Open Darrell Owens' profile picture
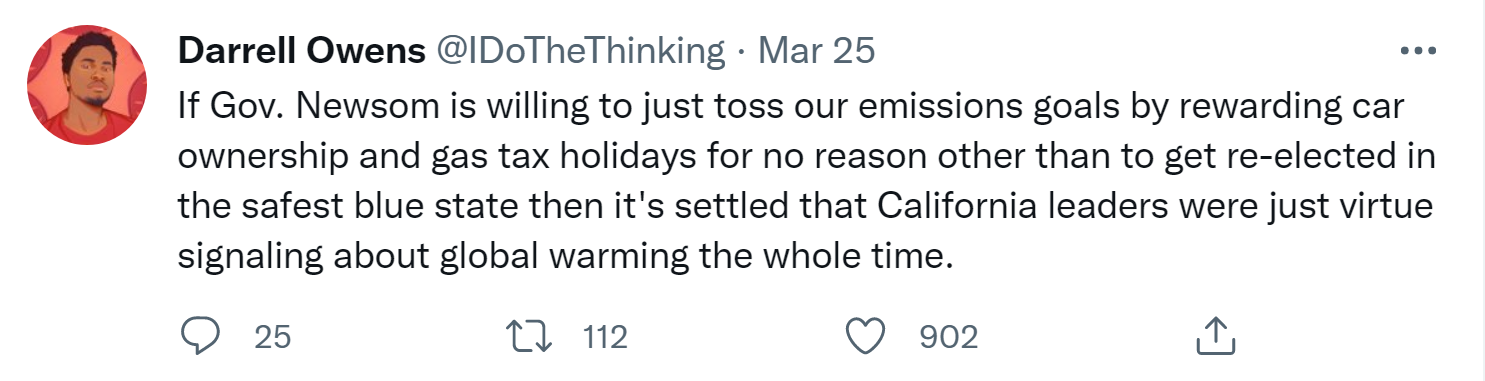 tap(88, 86)
